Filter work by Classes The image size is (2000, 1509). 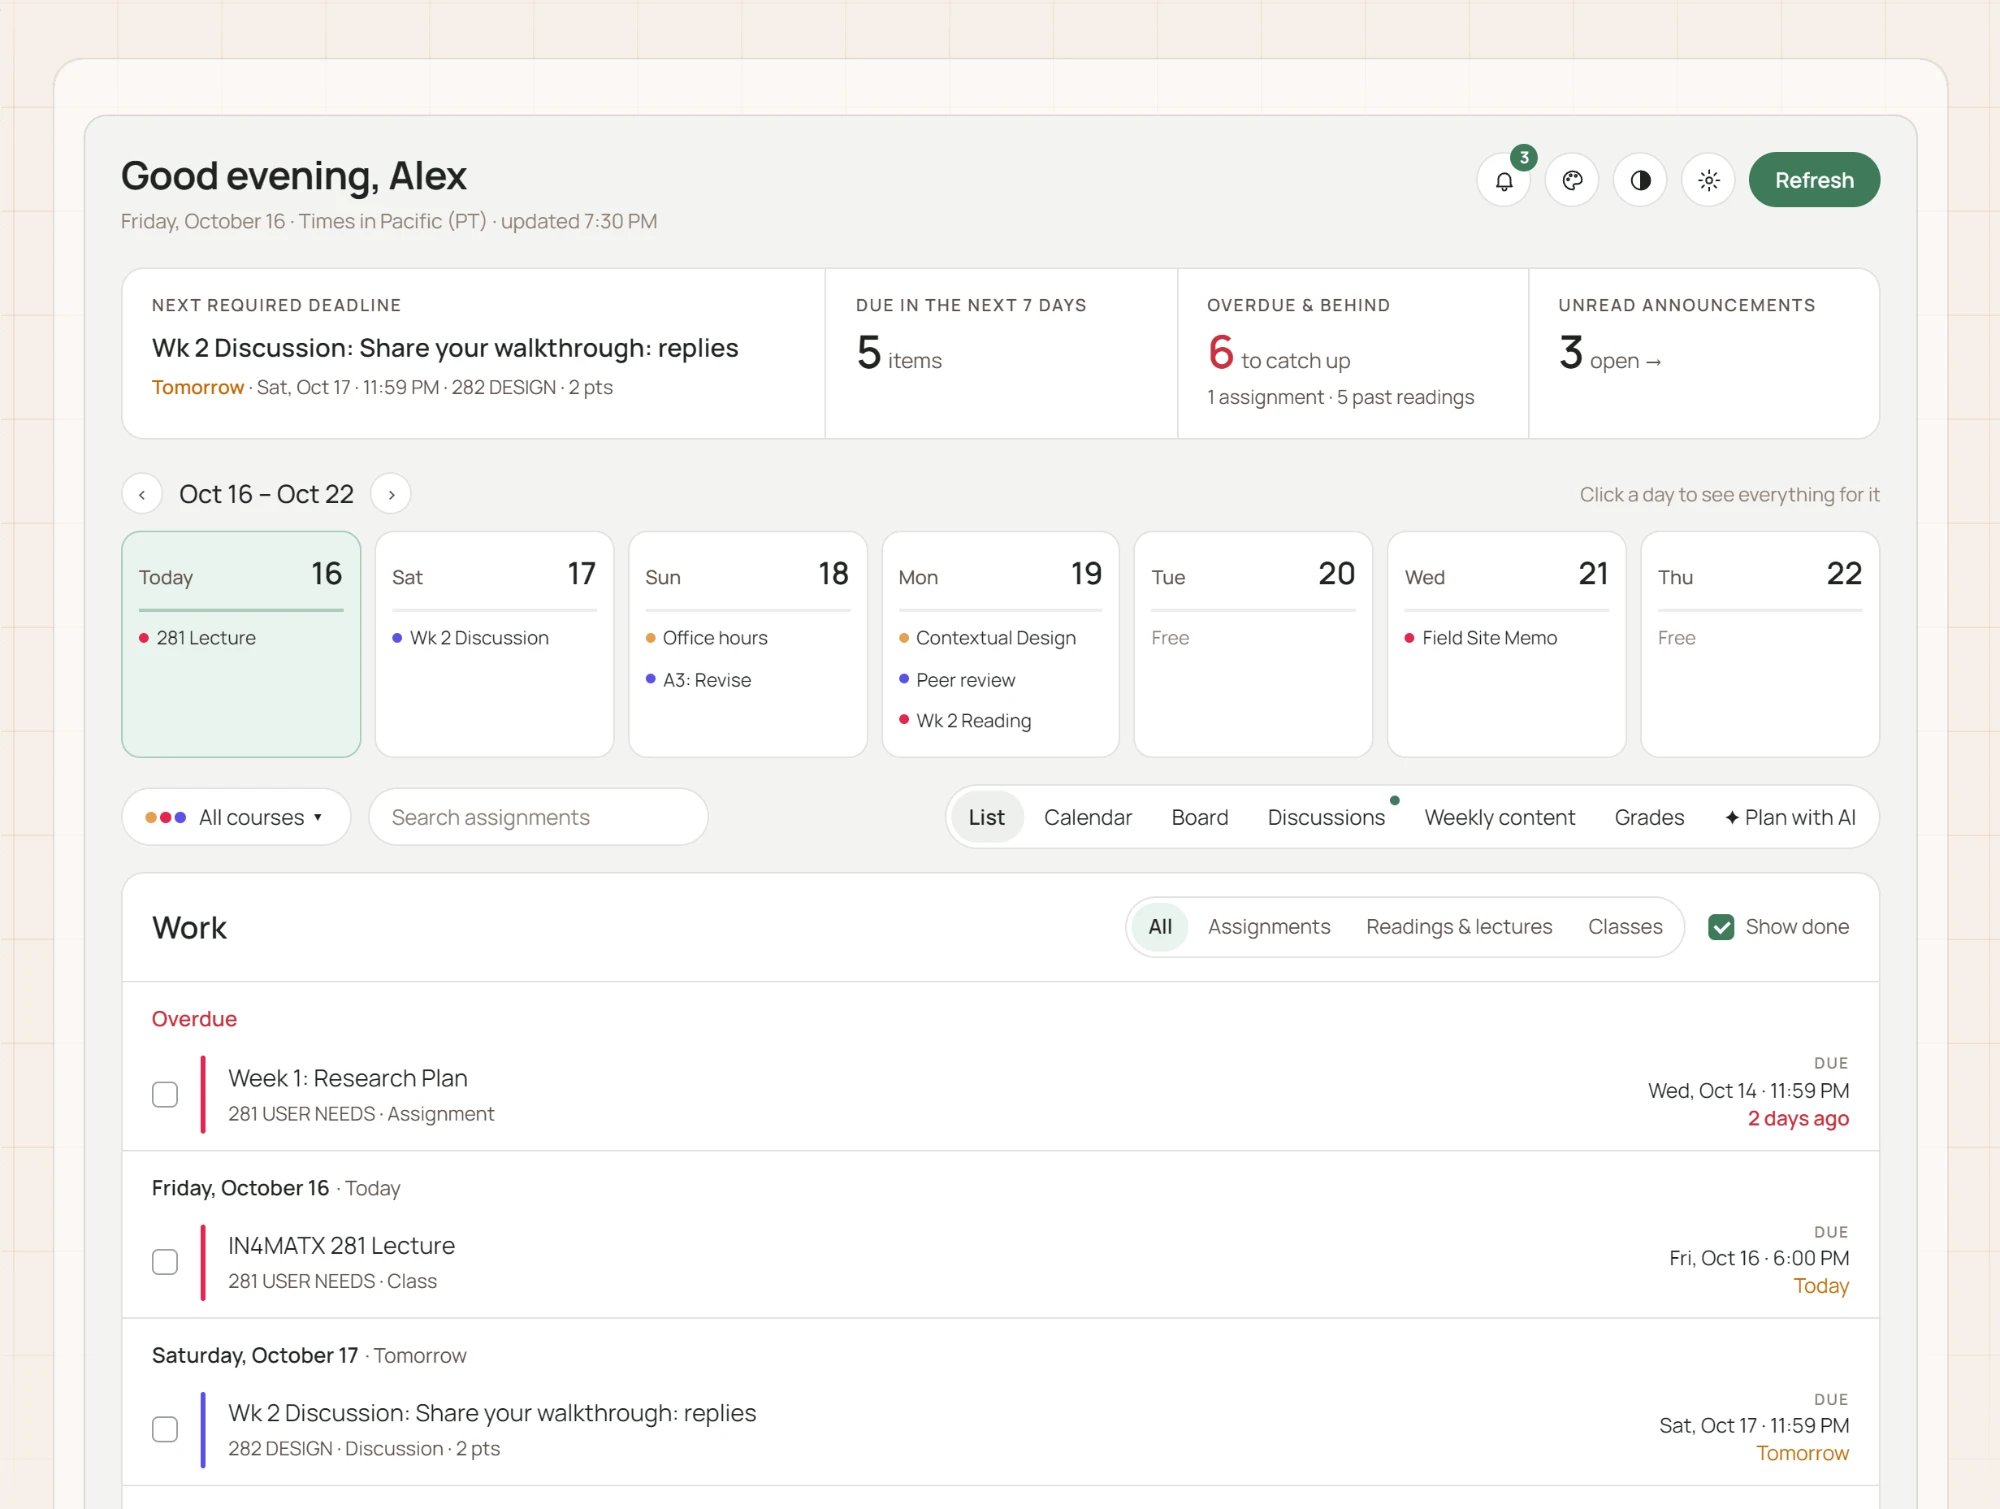(x=1625, y=927)
